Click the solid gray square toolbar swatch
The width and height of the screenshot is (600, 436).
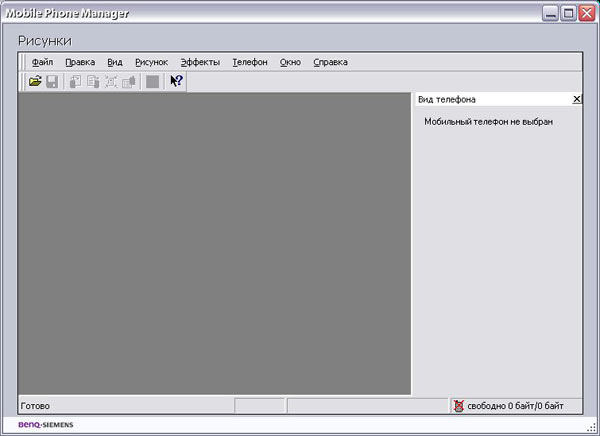pyautogui.click(x=152, y=81)
